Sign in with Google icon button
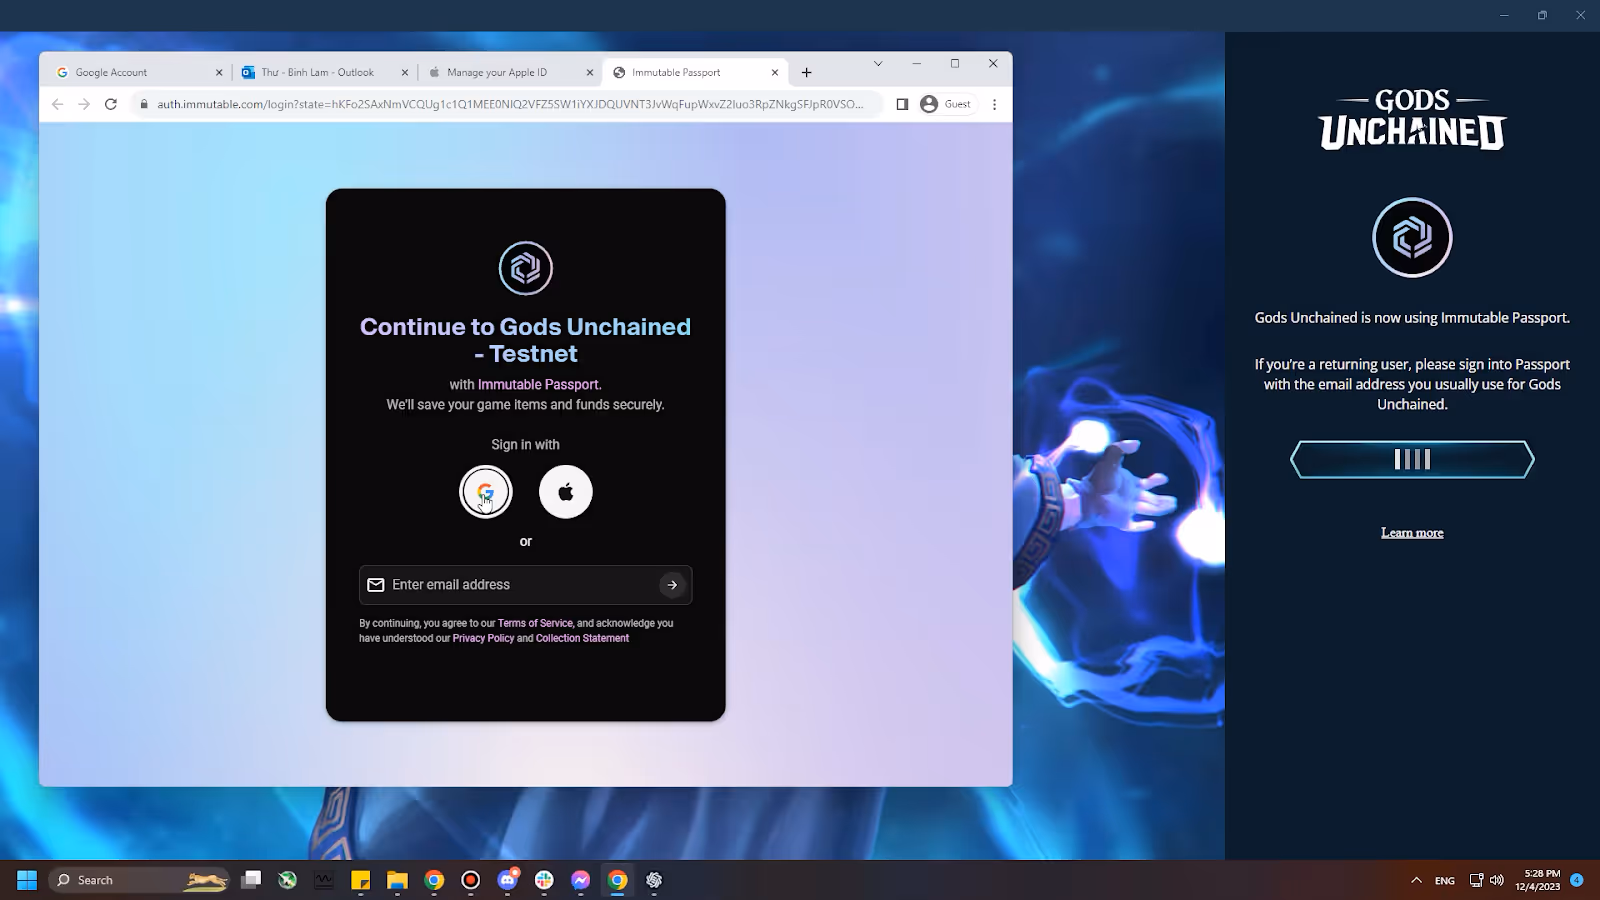The height and width of the screenshot is (900, 1600). point(486,492)
